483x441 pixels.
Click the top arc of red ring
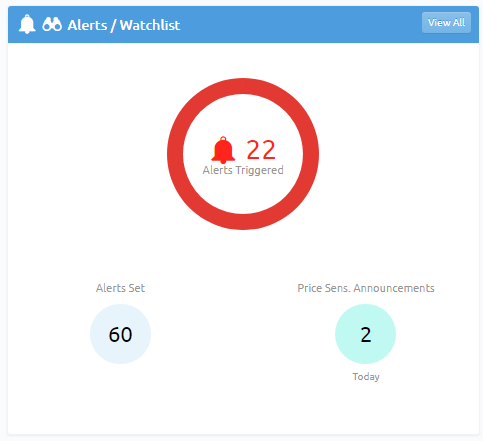(243, 86)
